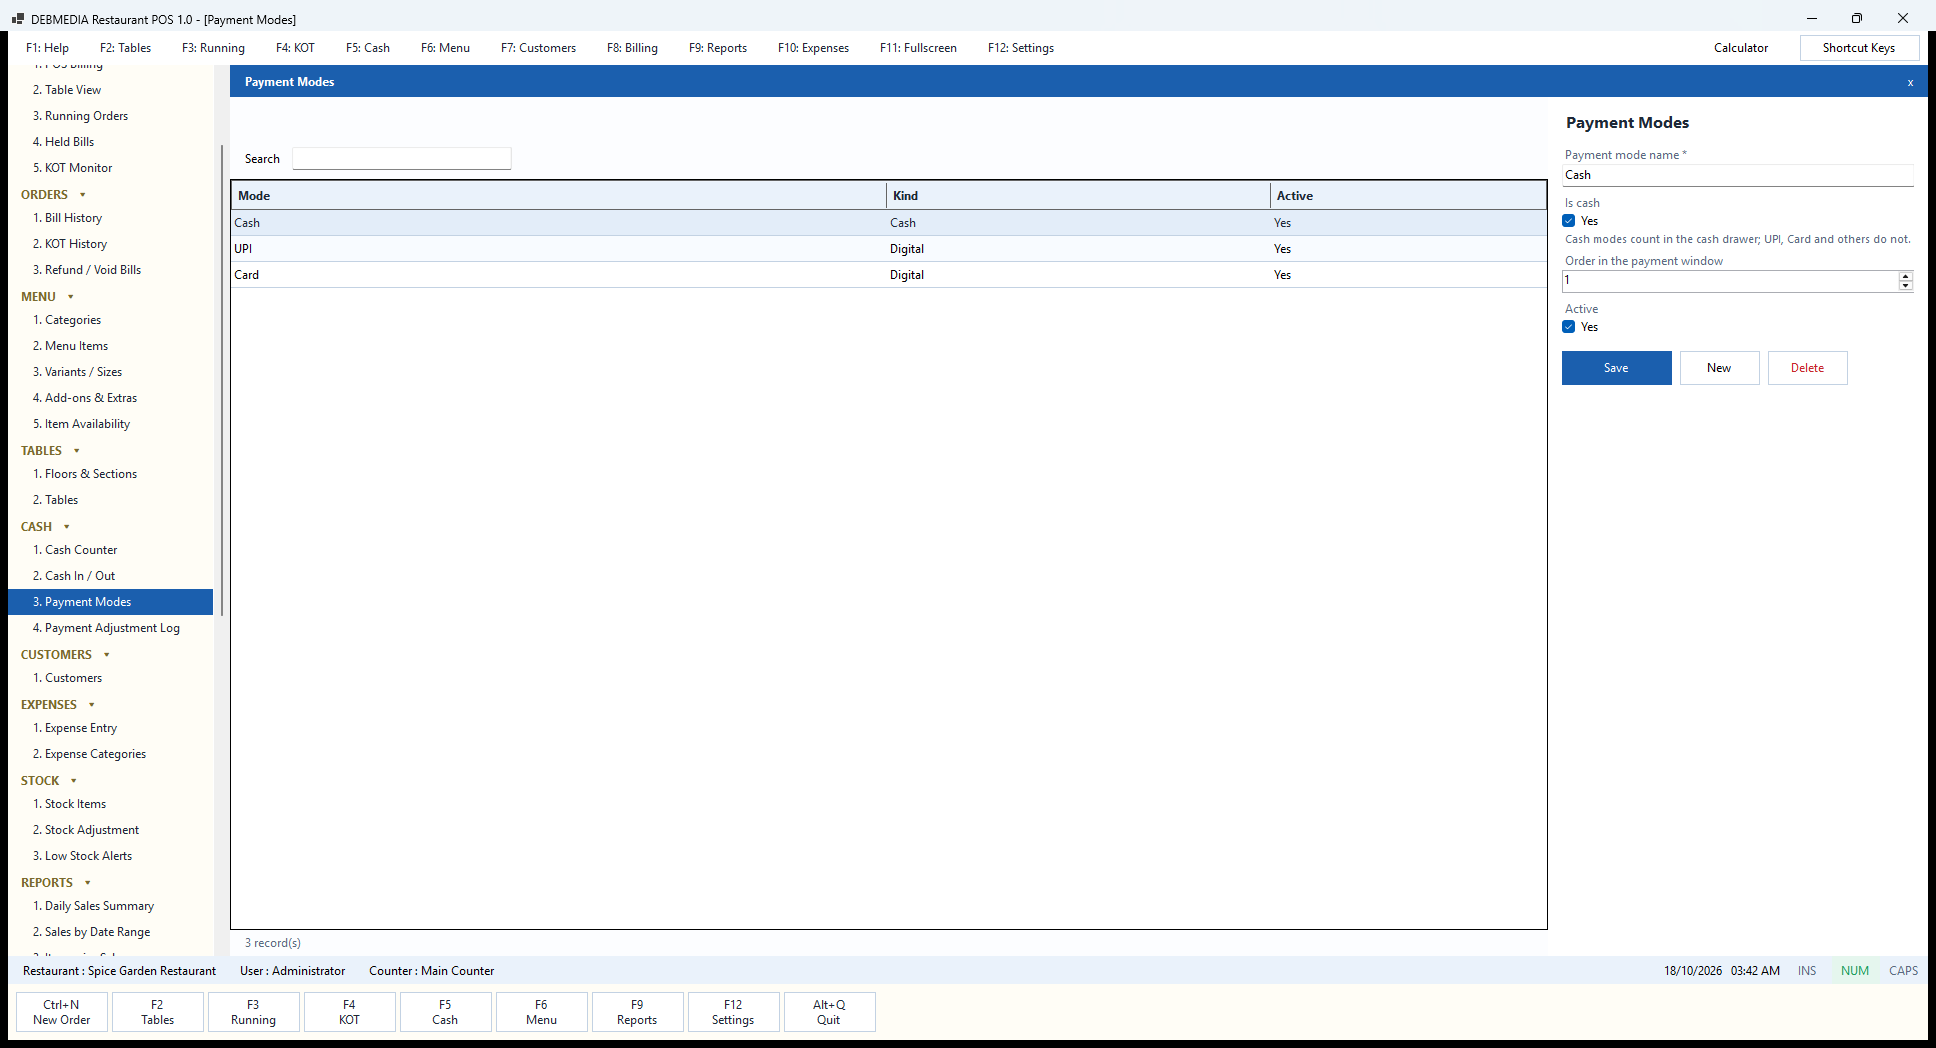Collapse the EXPENSES sidebar section

[92, 705]
